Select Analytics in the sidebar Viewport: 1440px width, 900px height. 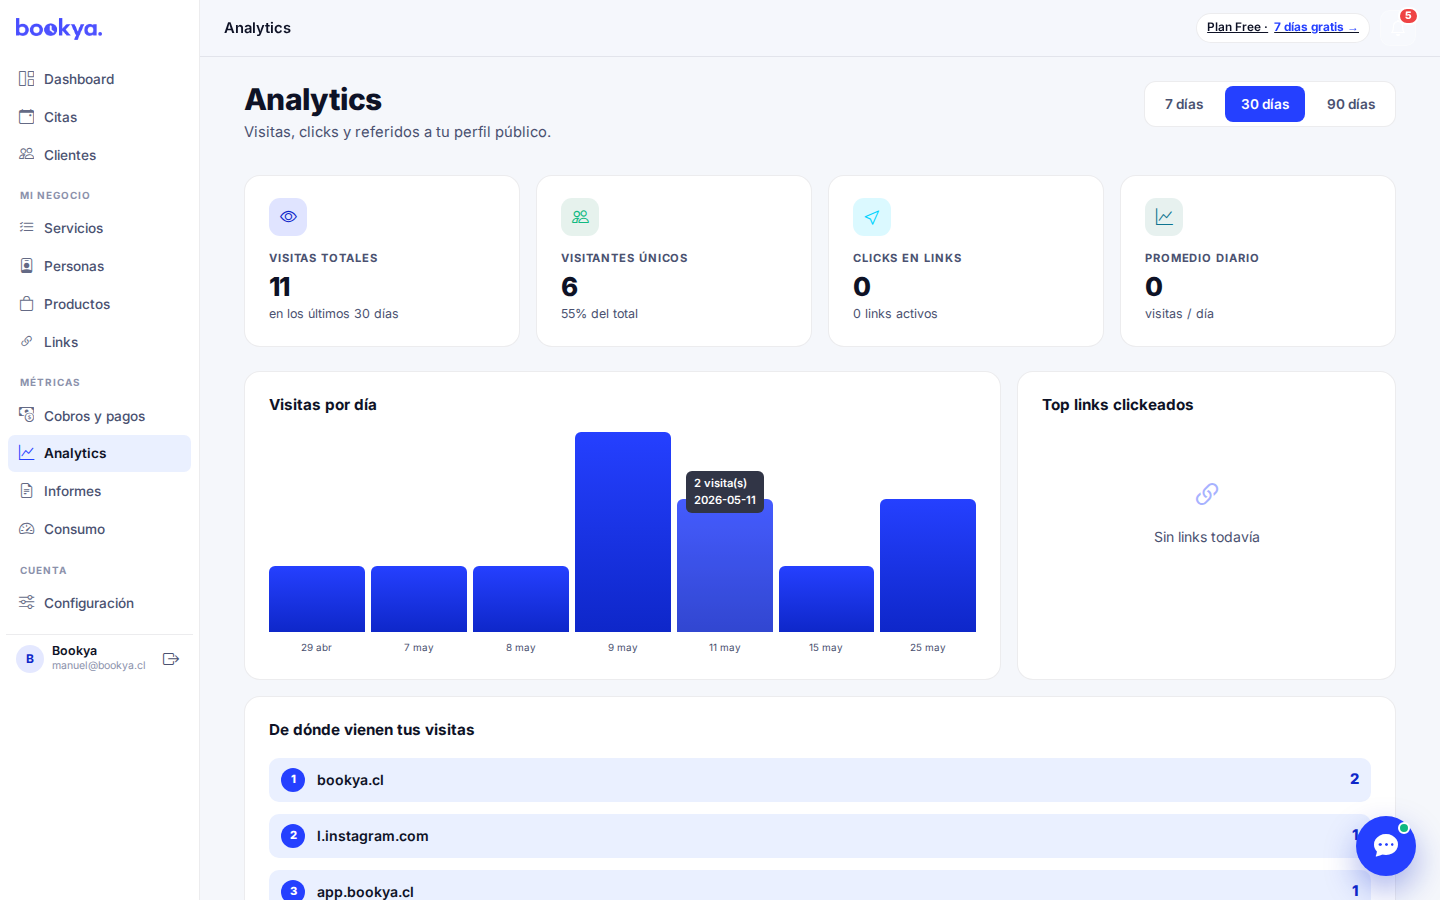(x=99, y=453)
